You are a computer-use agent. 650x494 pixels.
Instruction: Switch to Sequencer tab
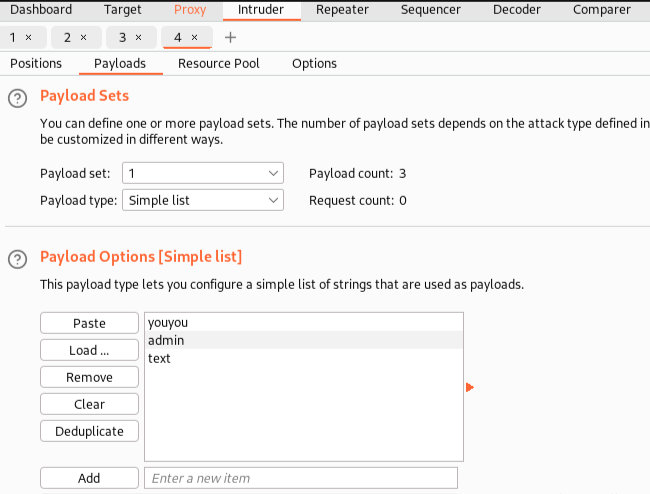pyautogui.click(x=431, y=10)
